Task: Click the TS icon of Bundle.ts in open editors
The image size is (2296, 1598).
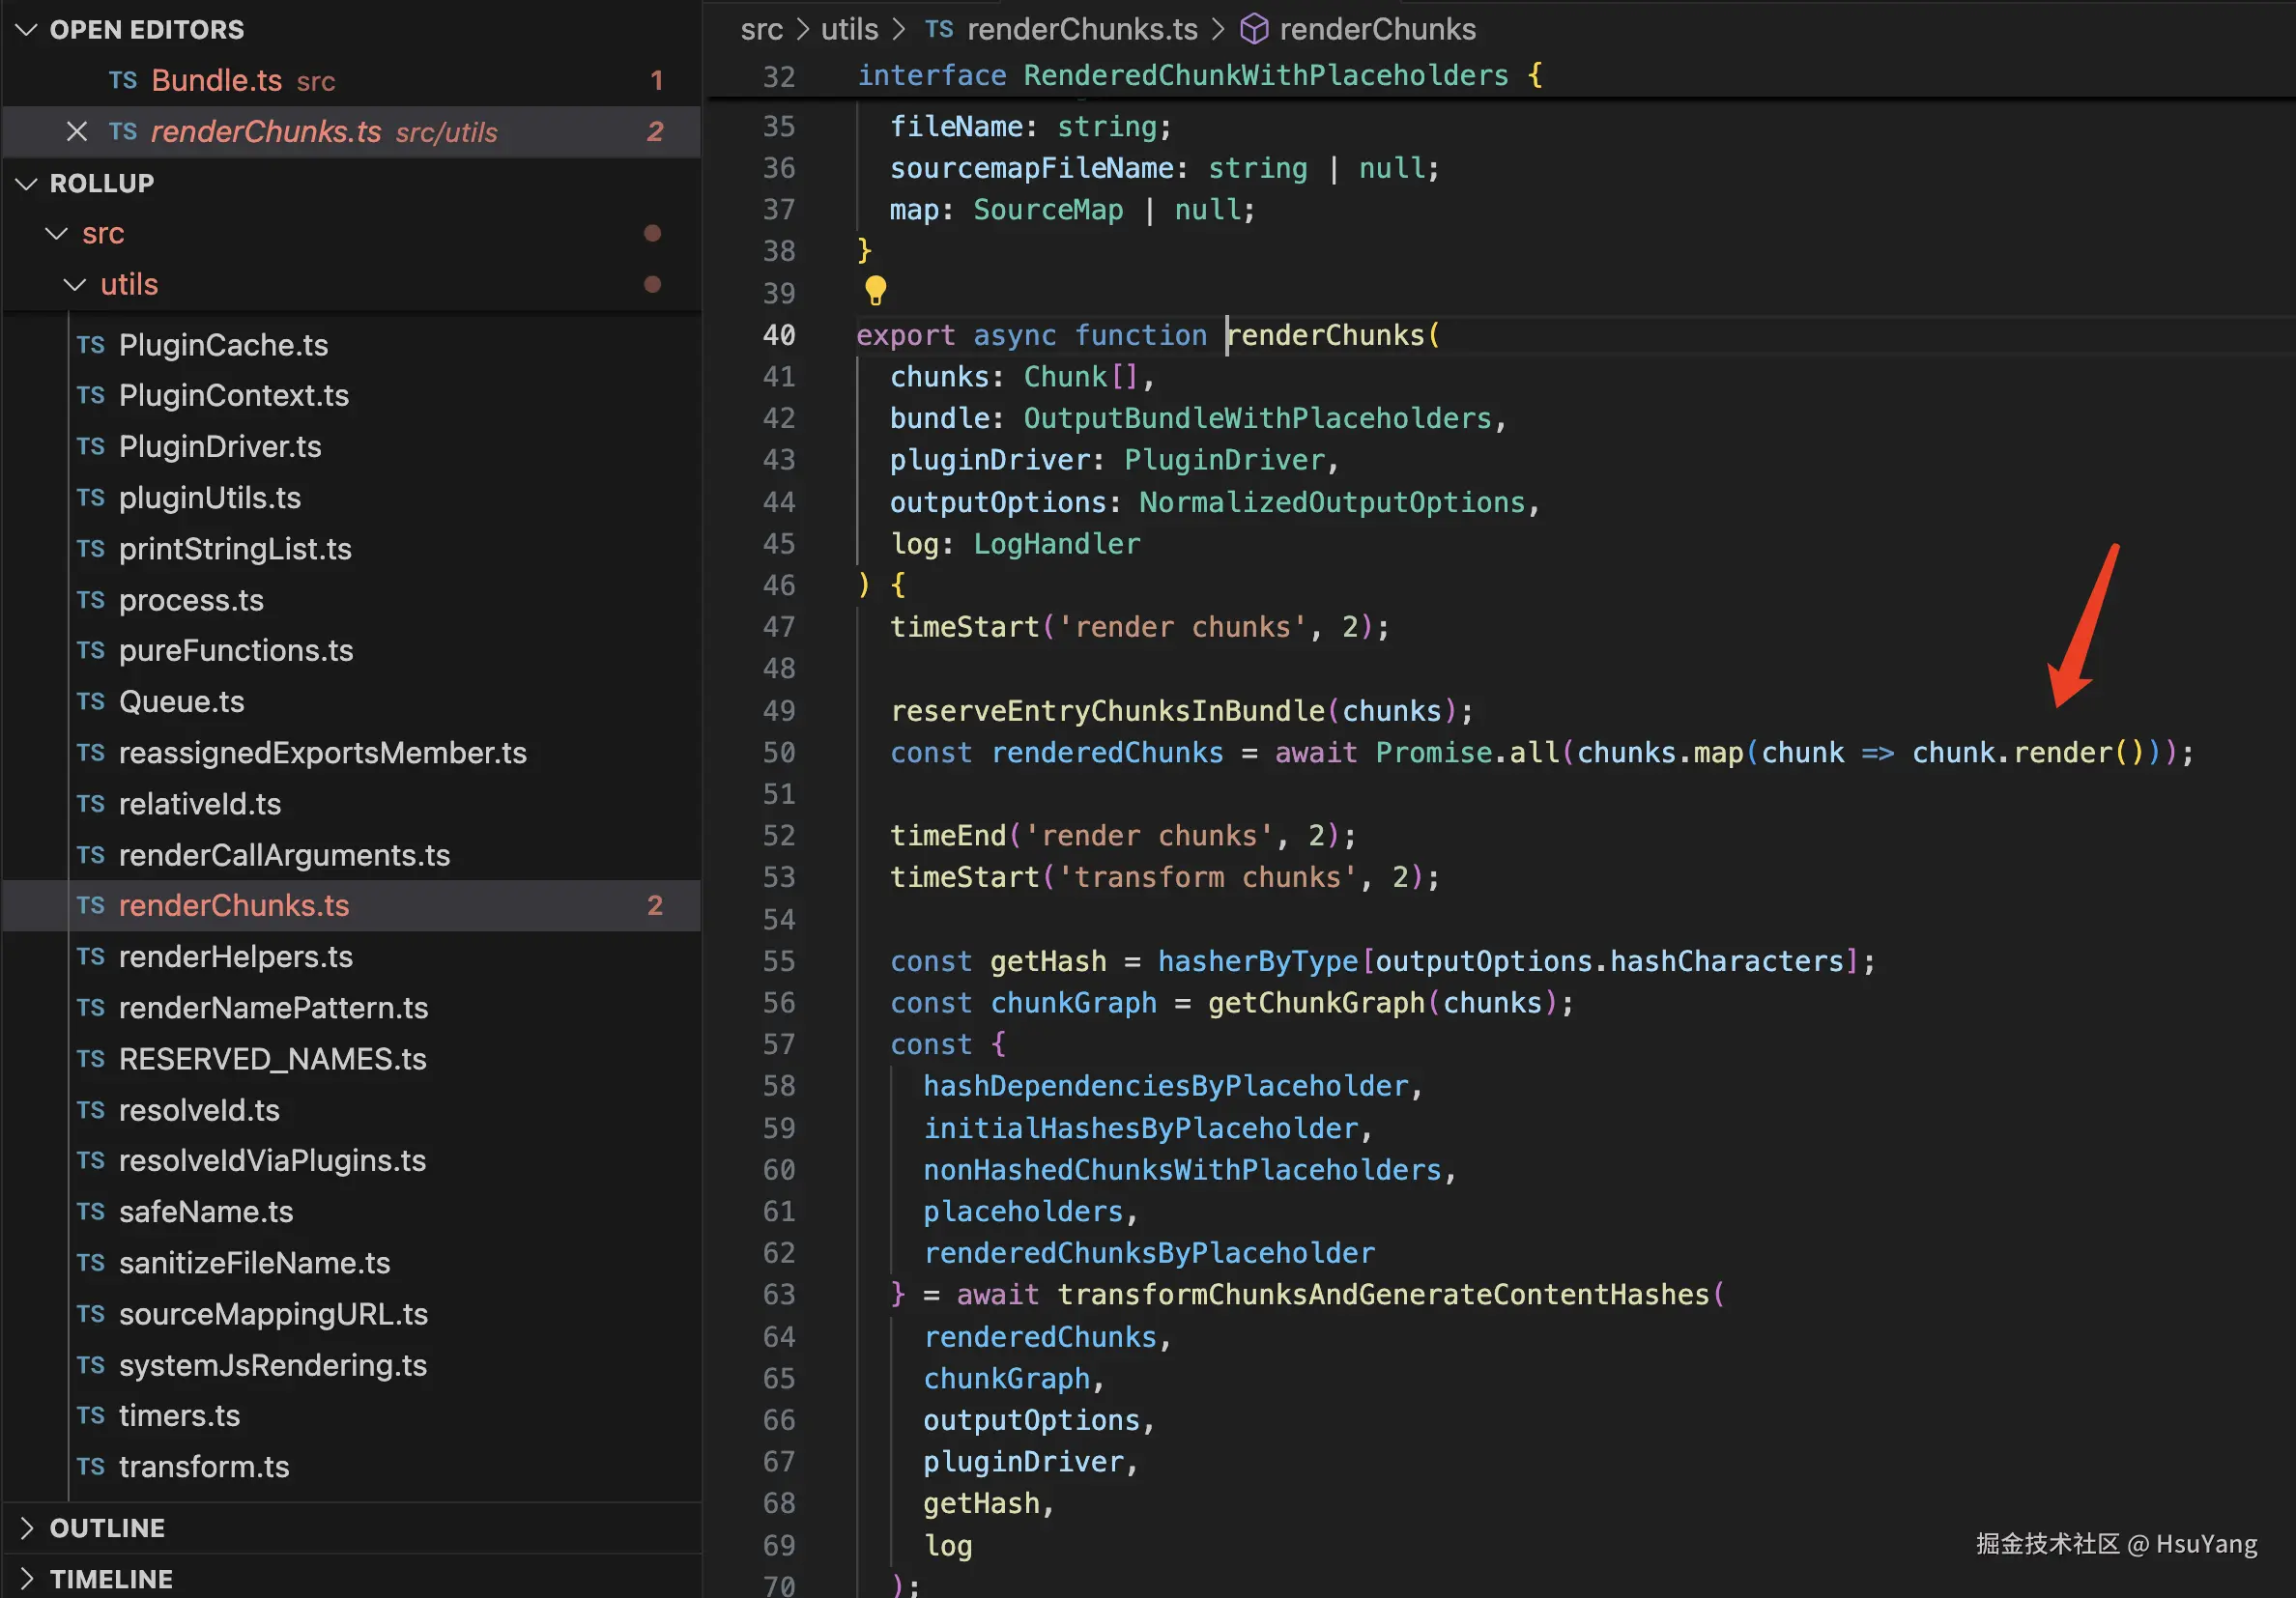Action: [x=122, y=80]
